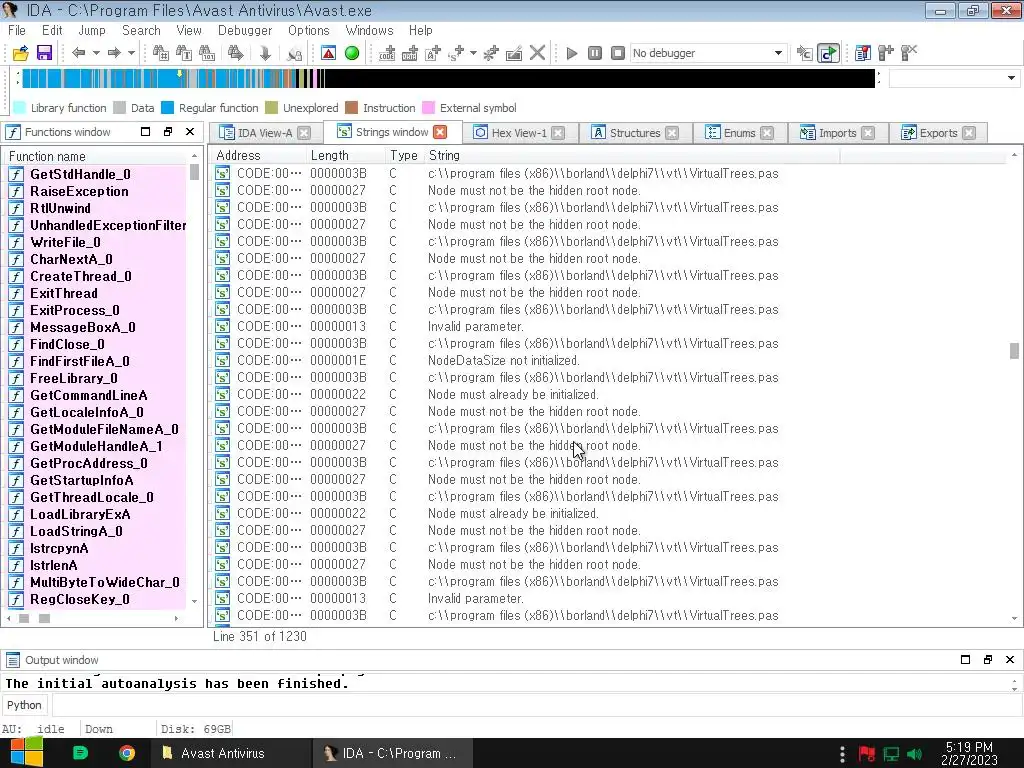This screenshot has width=1024, height=768.
Task: Open the Windows menu
Action: 369,30
